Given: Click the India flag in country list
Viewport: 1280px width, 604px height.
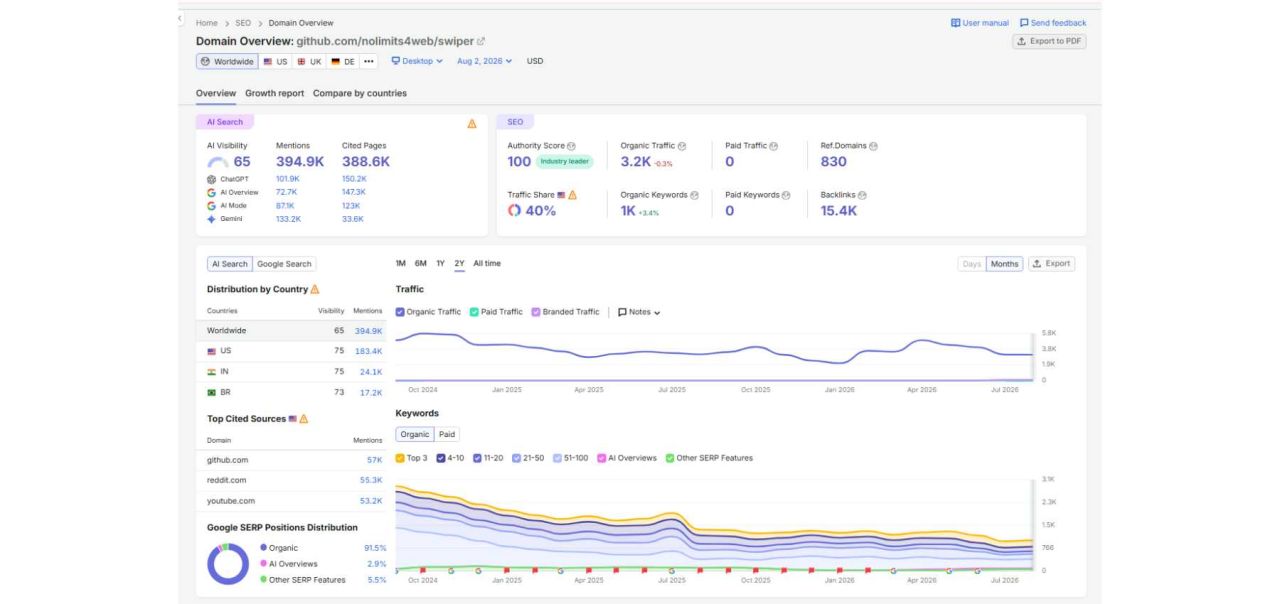Looking at the screenshot, I should [212, 372].
